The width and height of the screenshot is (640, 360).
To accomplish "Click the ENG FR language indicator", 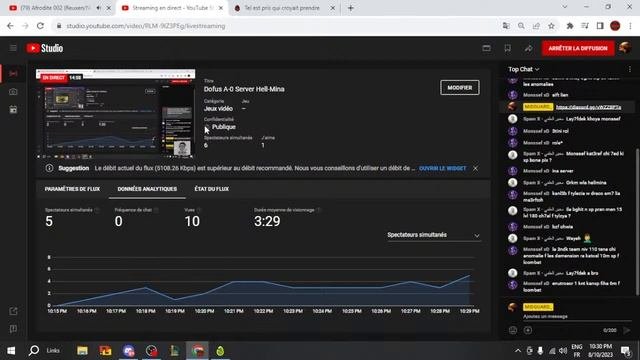I will click(577, 351).
